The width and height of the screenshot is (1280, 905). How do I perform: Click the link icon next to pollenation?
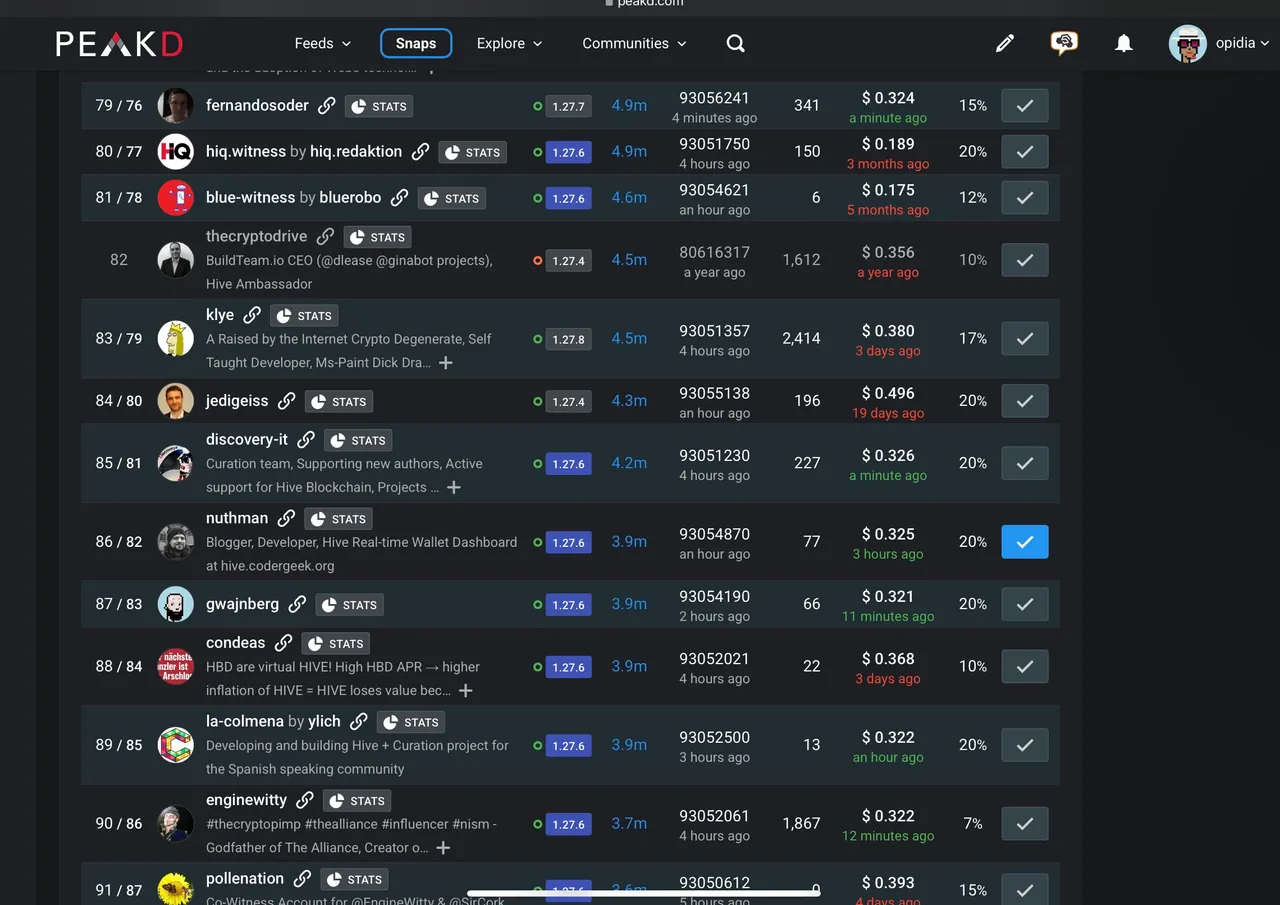(302, 879)
